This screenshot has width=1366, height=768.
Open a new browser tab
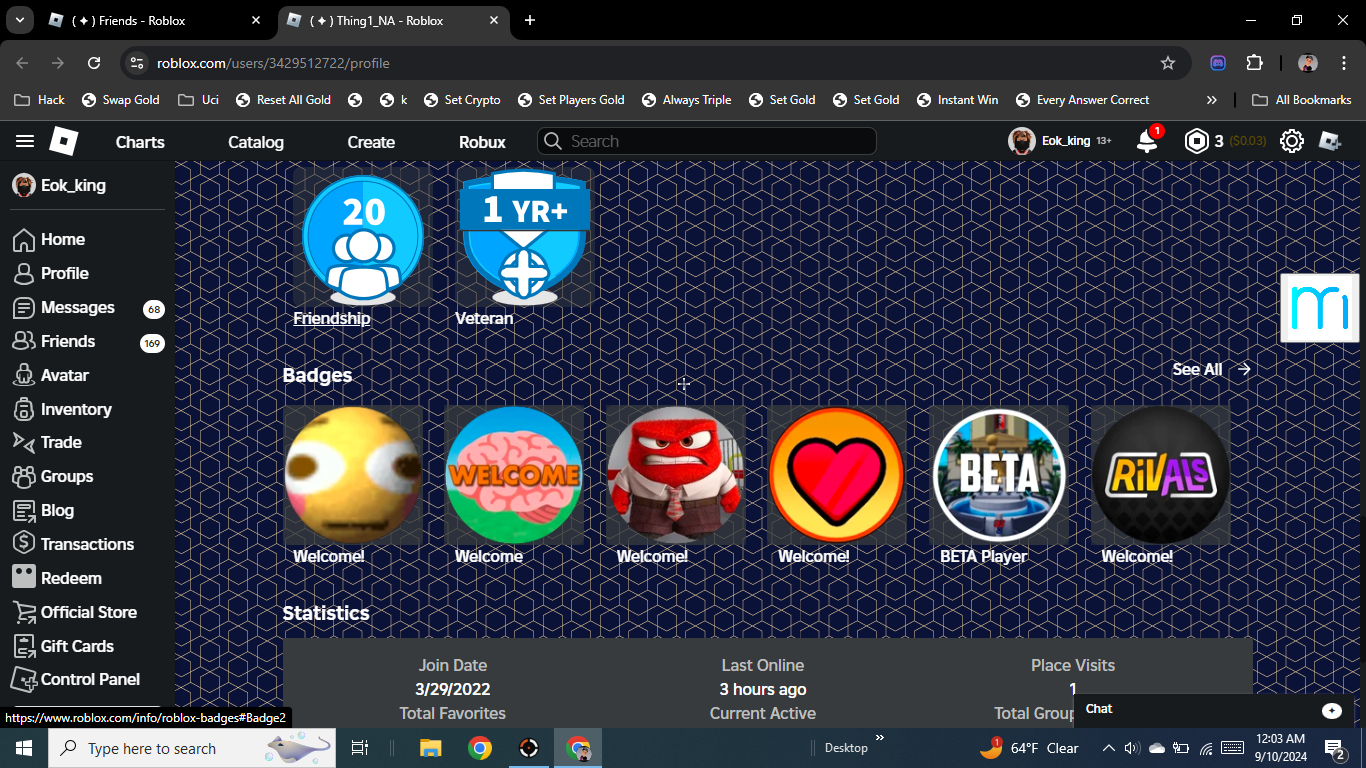[x=530, y=20]
